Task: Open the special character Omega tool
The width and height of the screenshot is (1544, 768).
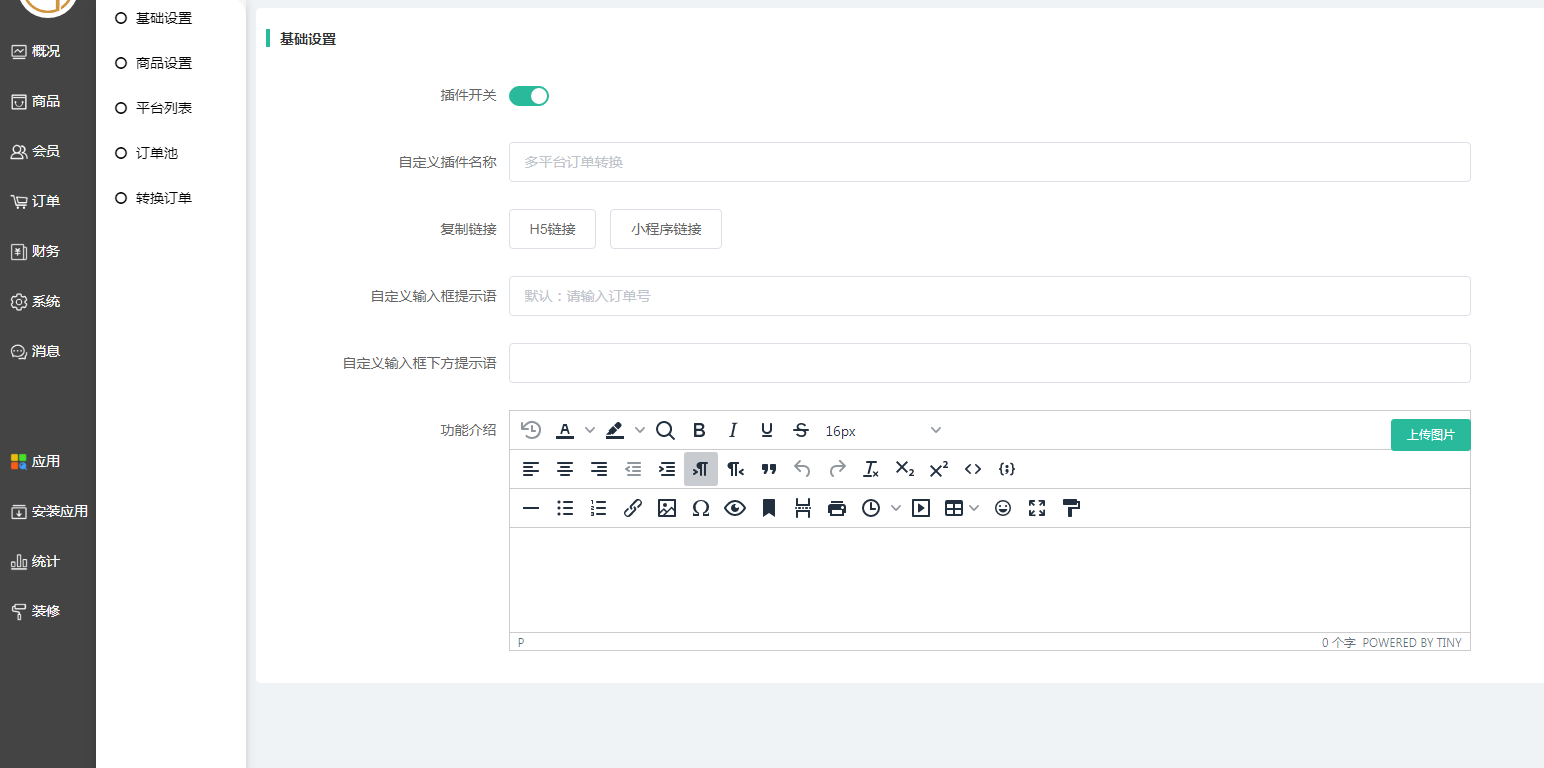Action: pos(701,508)
